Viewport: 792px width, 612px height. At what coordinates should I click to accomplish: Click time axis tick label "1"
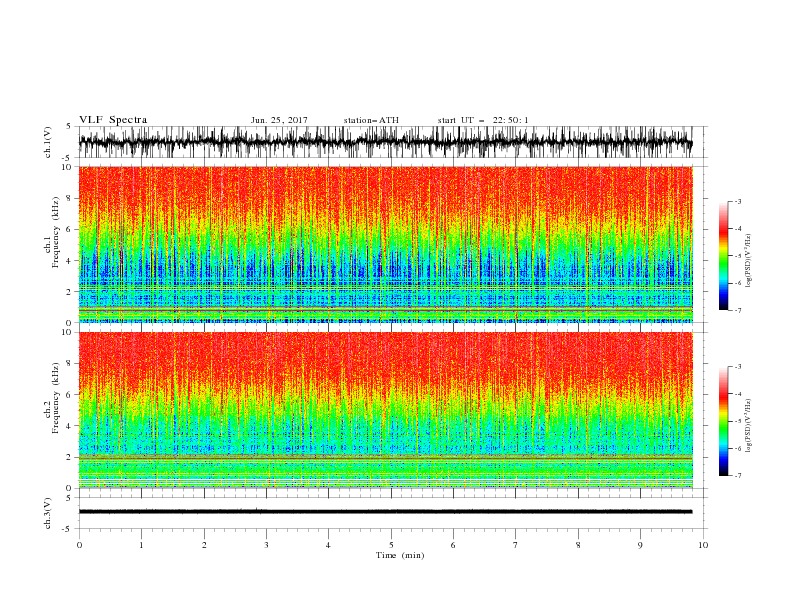click(141, 545)
